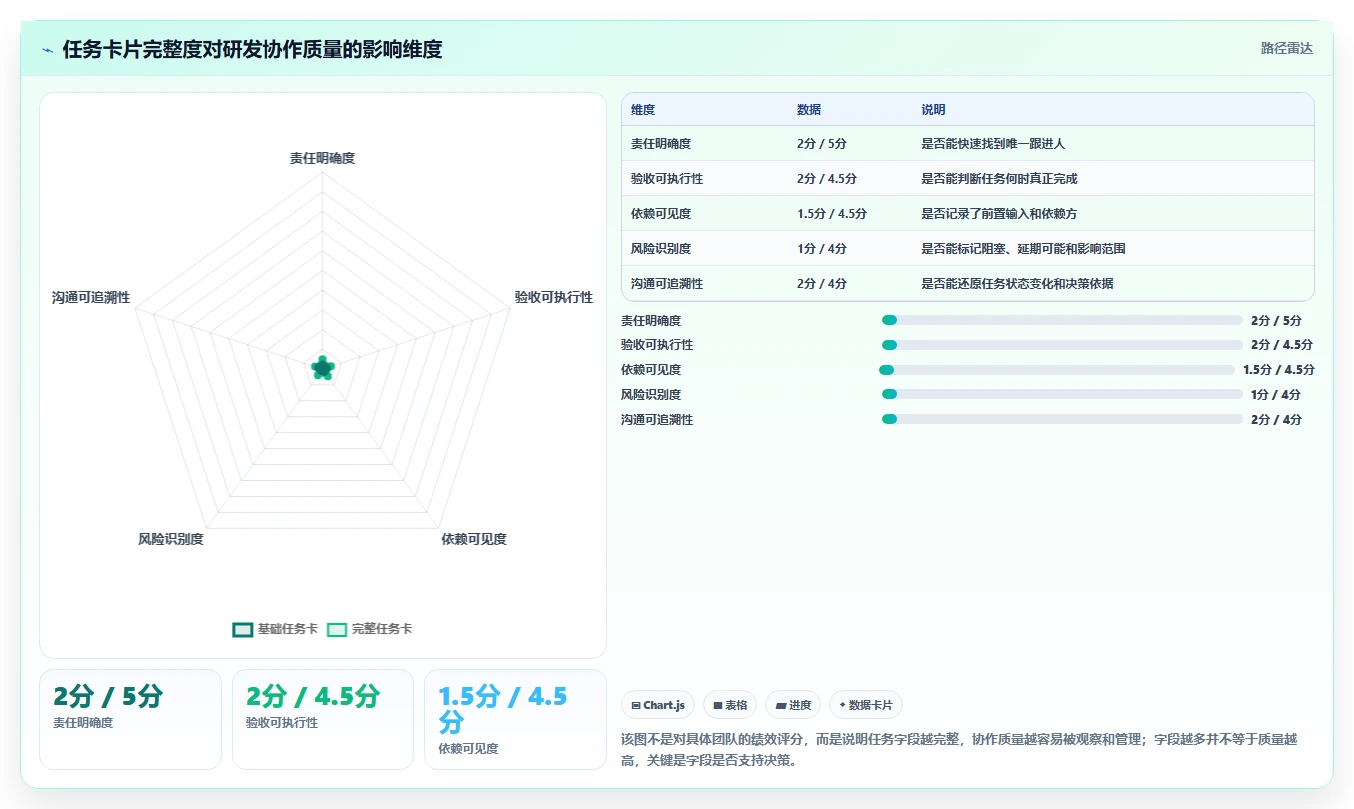Click the 表格 tag
The width and height of the screenshot is (1354, 809).
tap(730, 705)
